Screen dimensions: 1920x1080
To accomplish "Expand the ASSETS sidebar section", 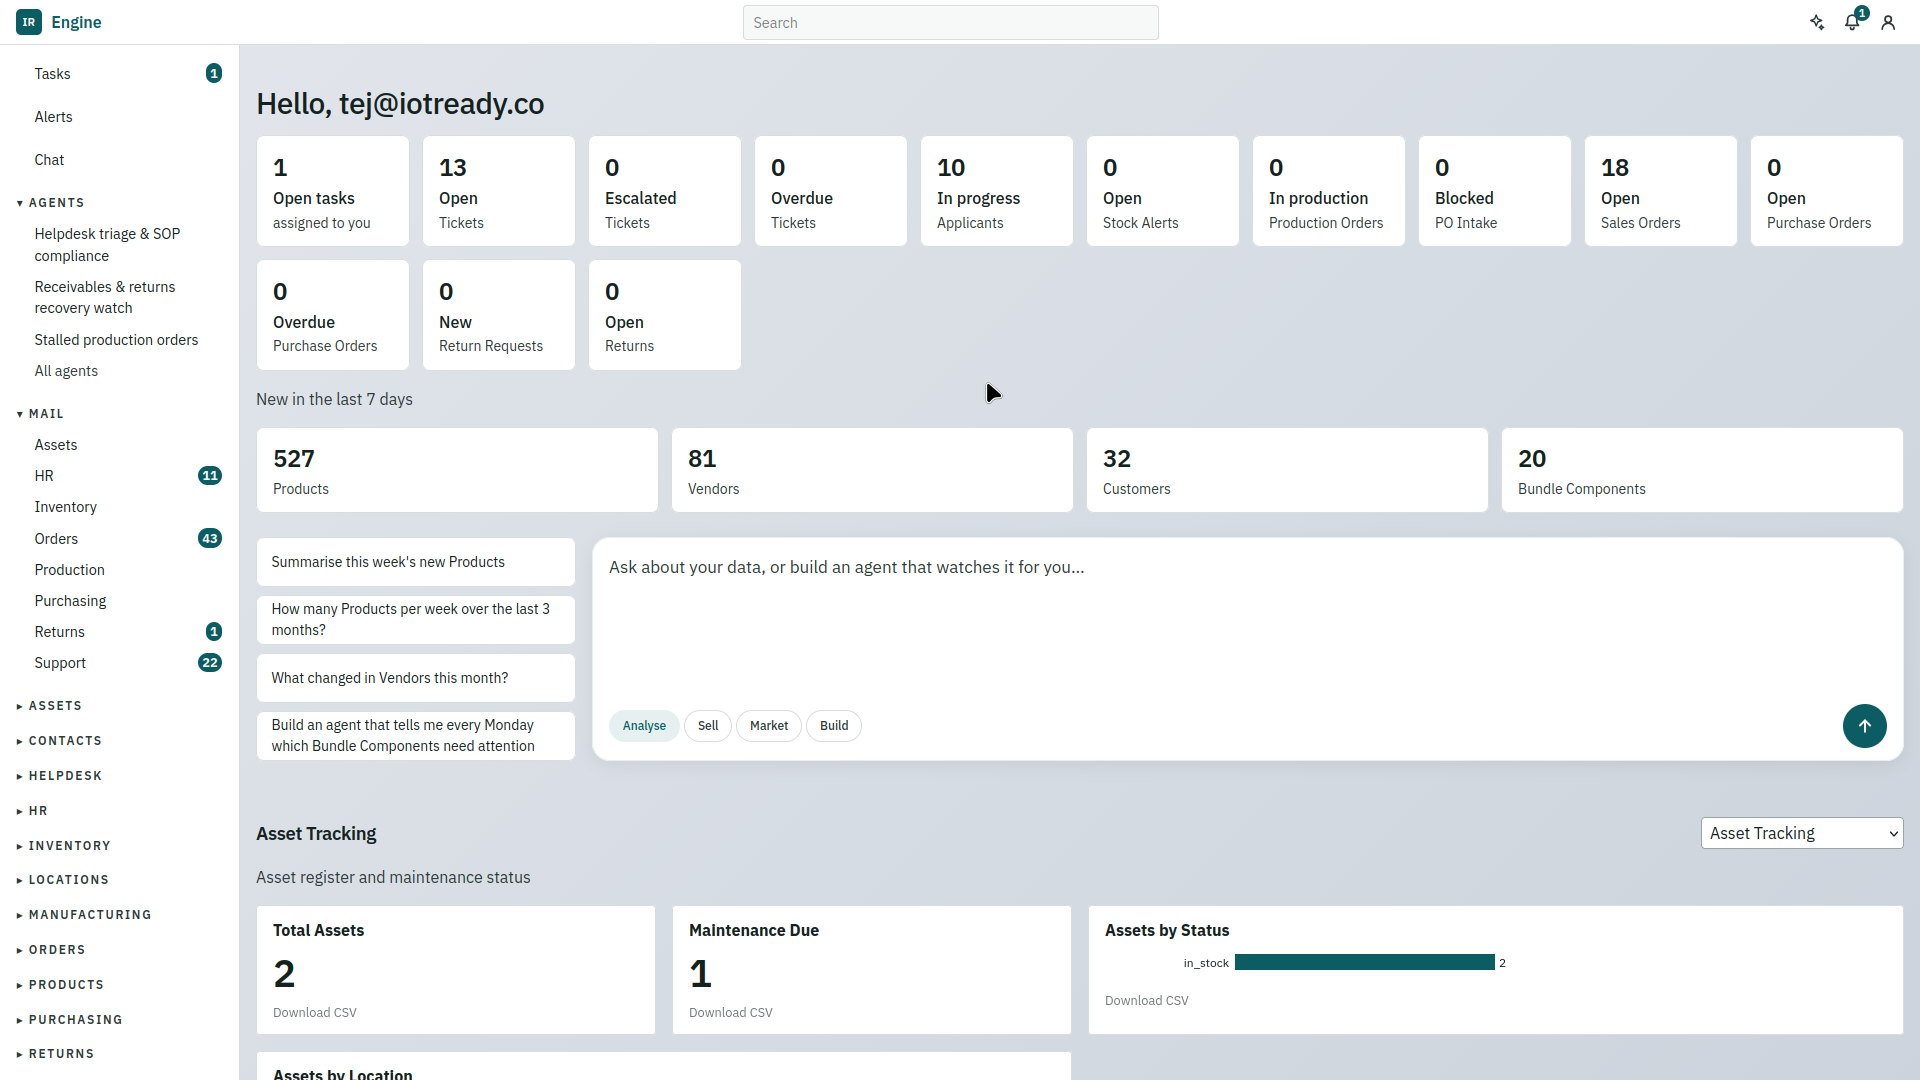I will (50, 706).
